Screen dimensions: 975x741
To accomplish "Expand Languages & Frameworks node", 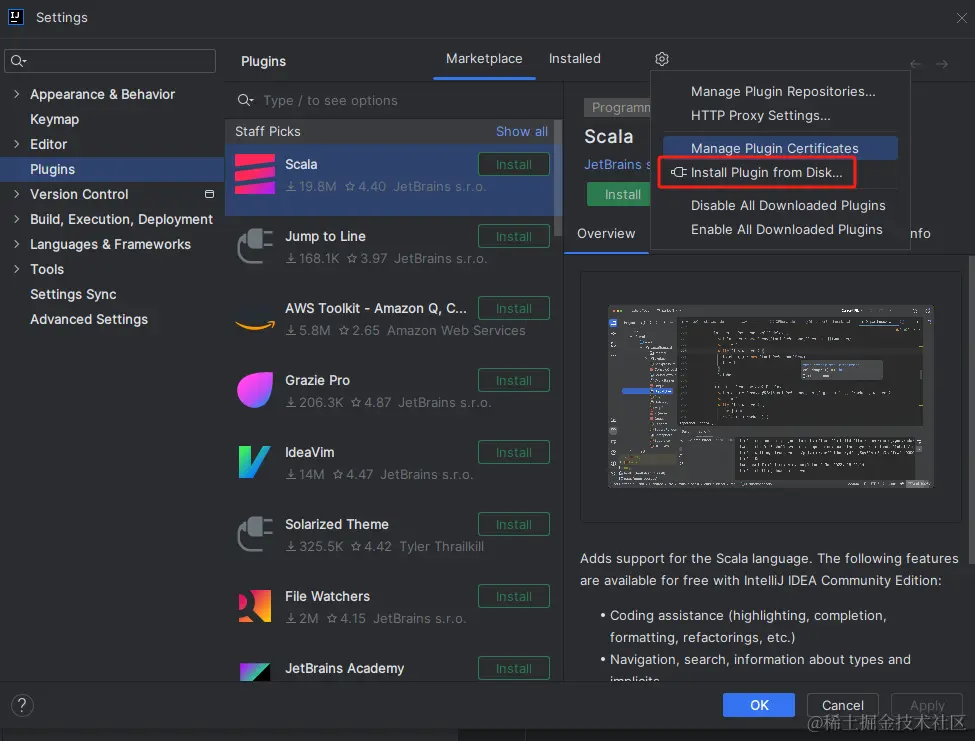I will point(17,244).
